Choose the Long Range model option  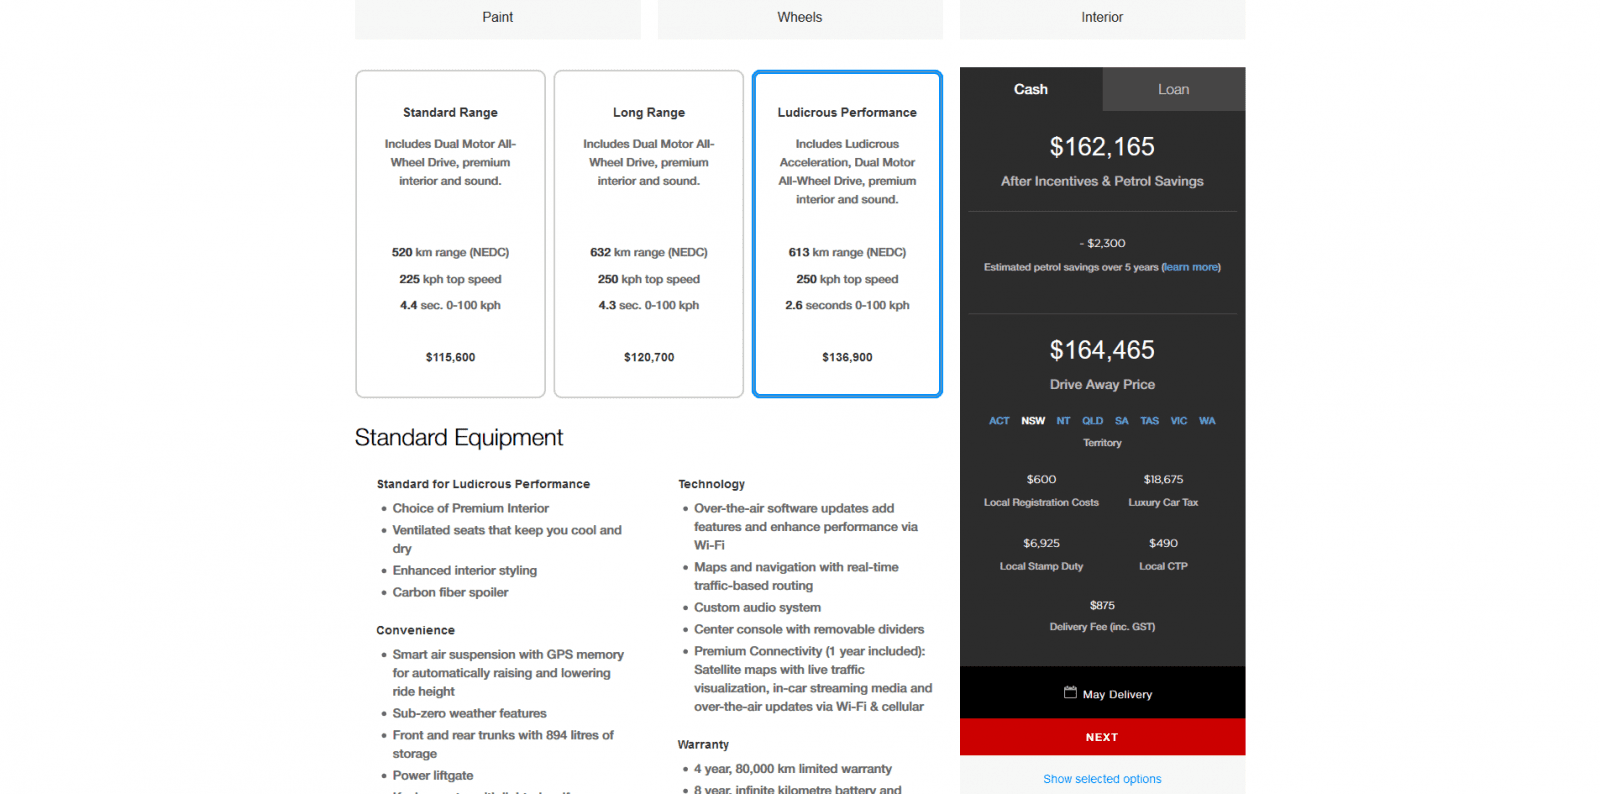[x=648, y=234]
